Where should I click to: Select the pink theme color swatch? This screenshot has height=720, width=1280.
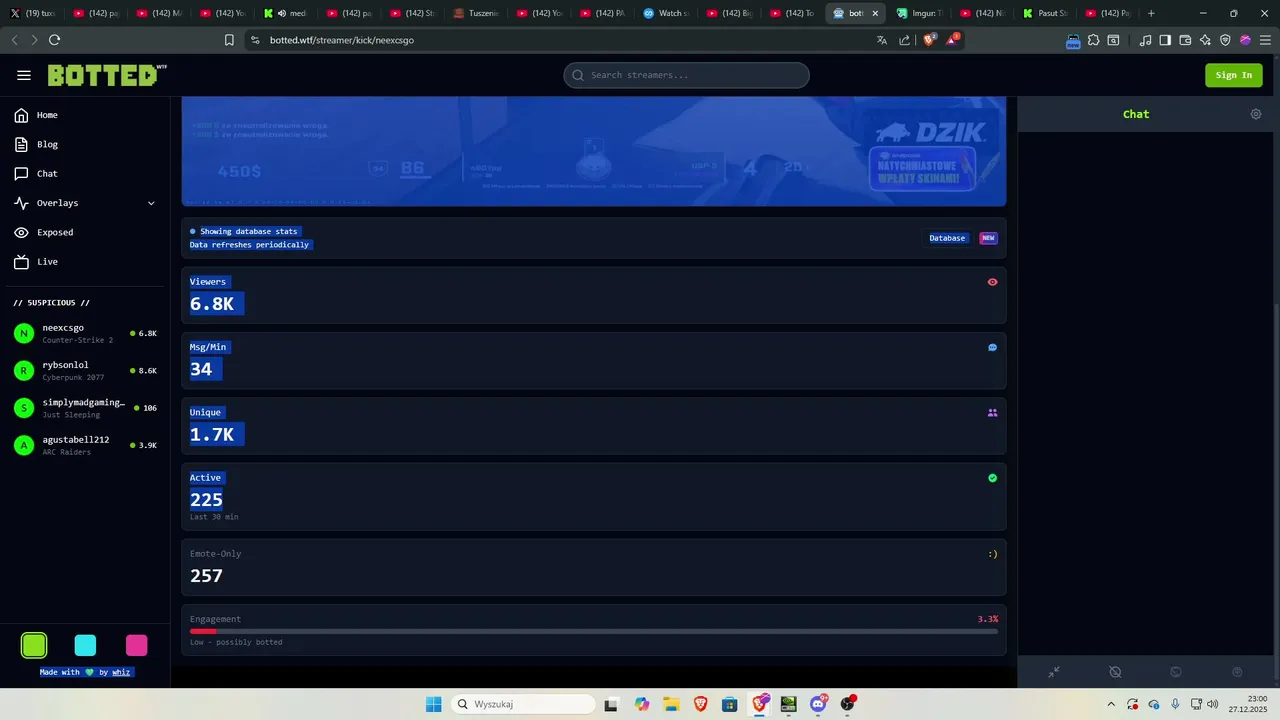(137, 645)
